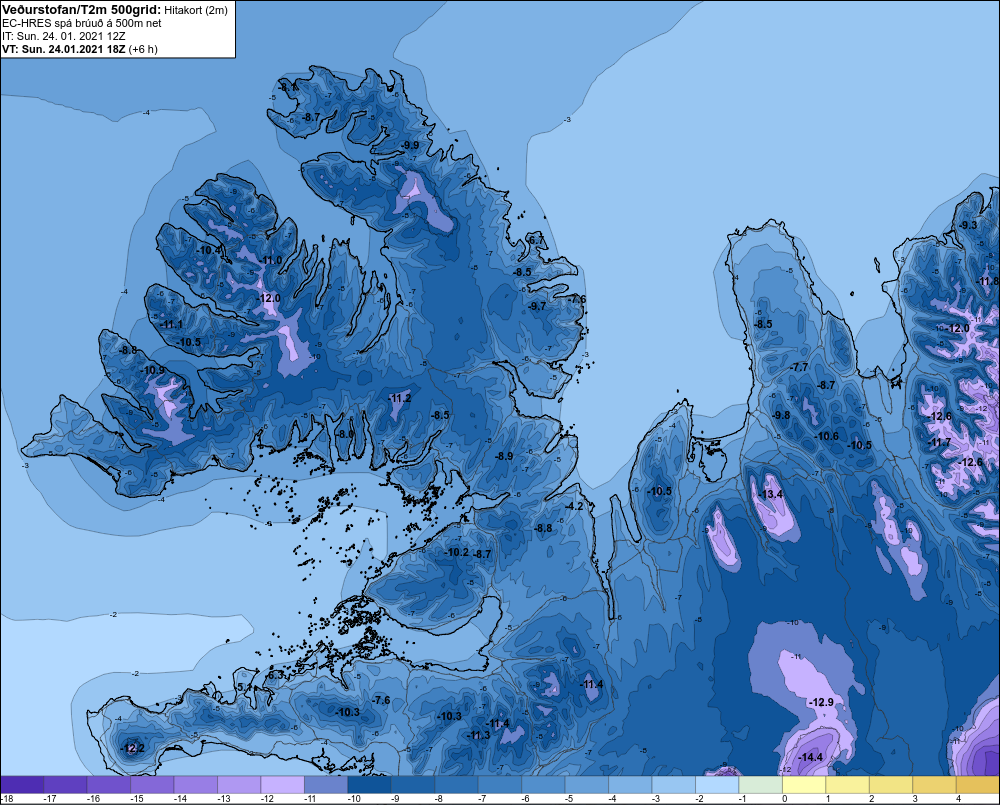This screenshot has width=1000, height=805.
Task: Select the -14.4 temperature reading
Action: [x=811, y=757]
